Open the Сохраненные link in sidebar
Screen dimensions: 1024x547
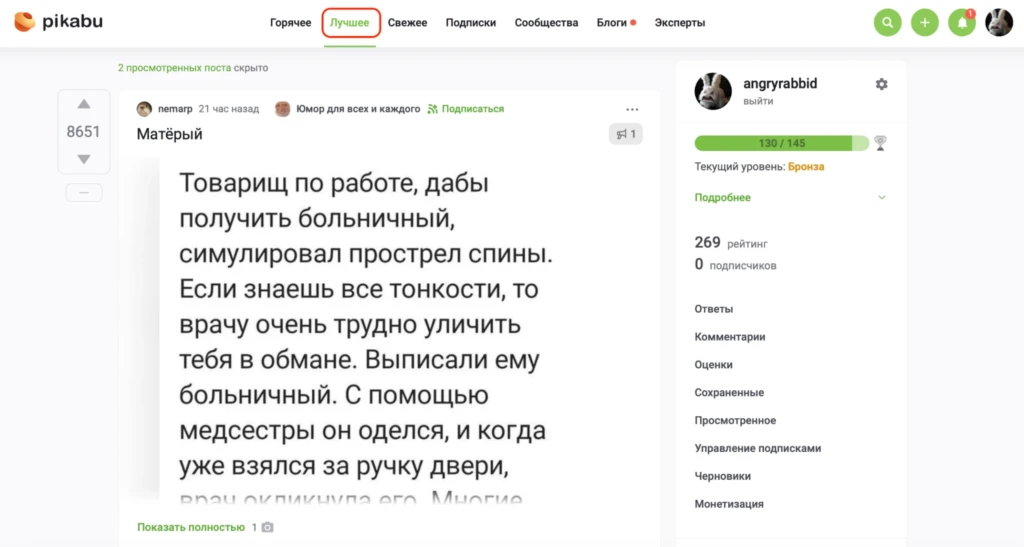(729, 392)
